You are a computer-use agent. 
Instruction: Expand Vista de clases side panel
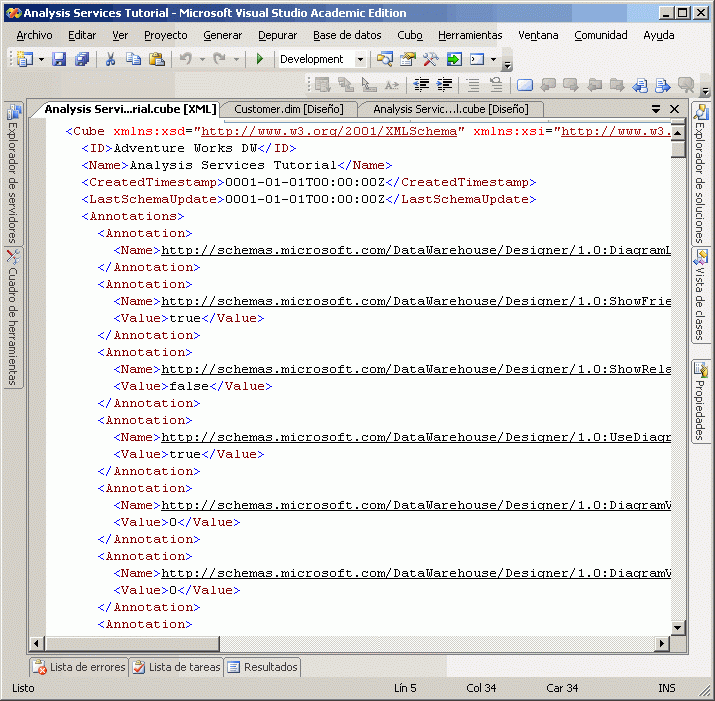click(x=700, y=295)
